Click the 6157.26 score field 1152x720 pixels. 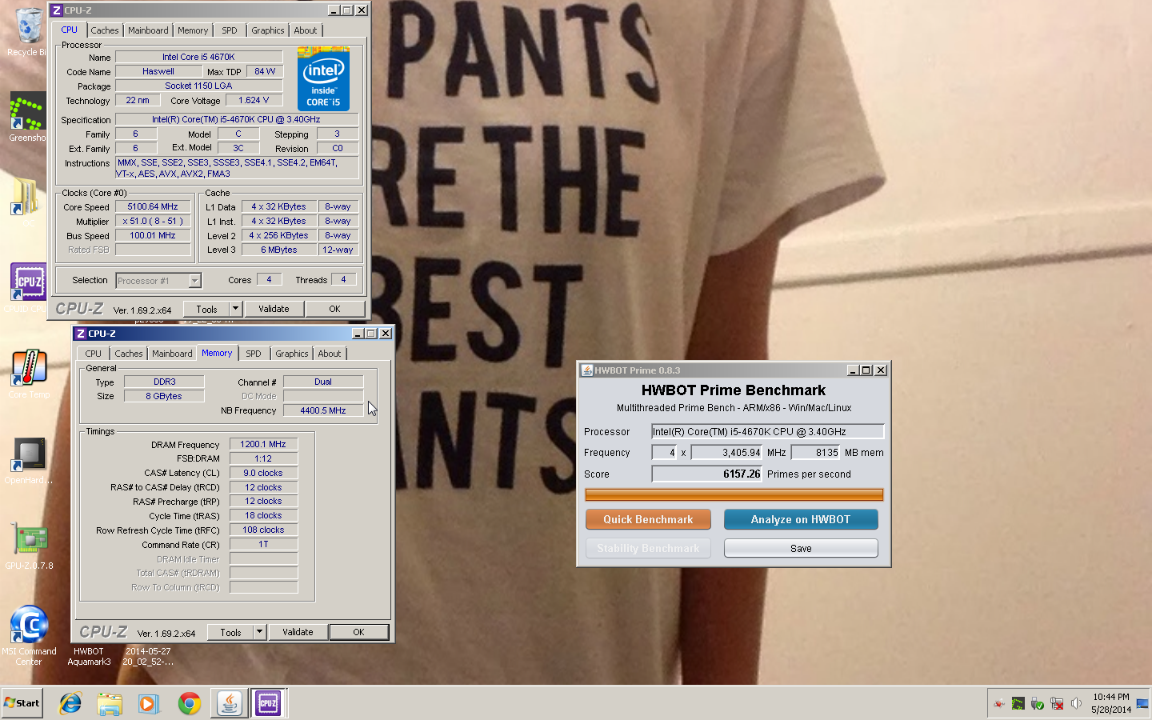[x=707, y=475]
